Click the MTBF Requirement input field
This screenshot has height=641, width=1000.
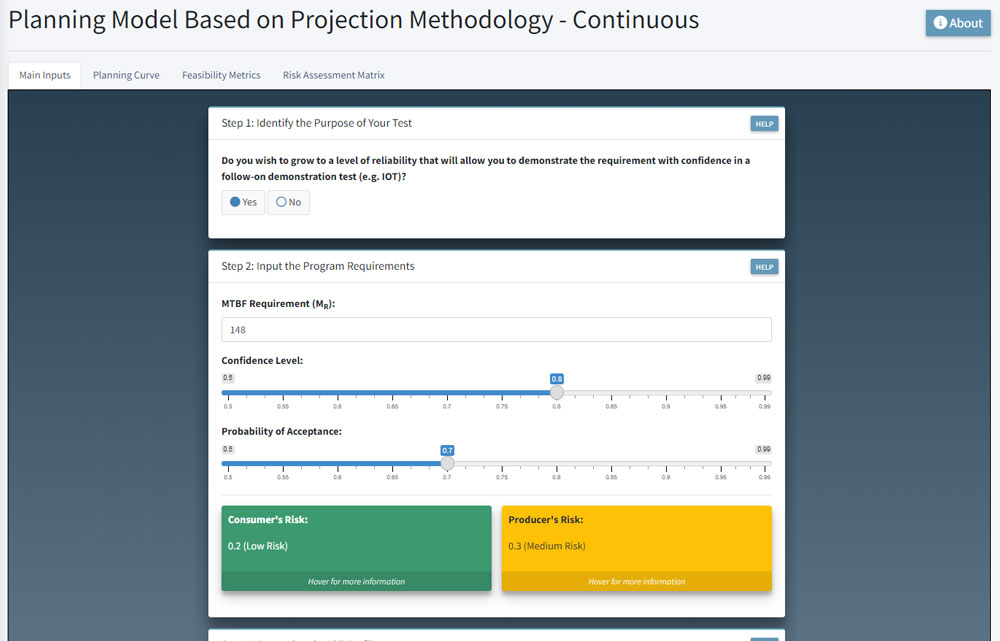click(x=496, y=330)
